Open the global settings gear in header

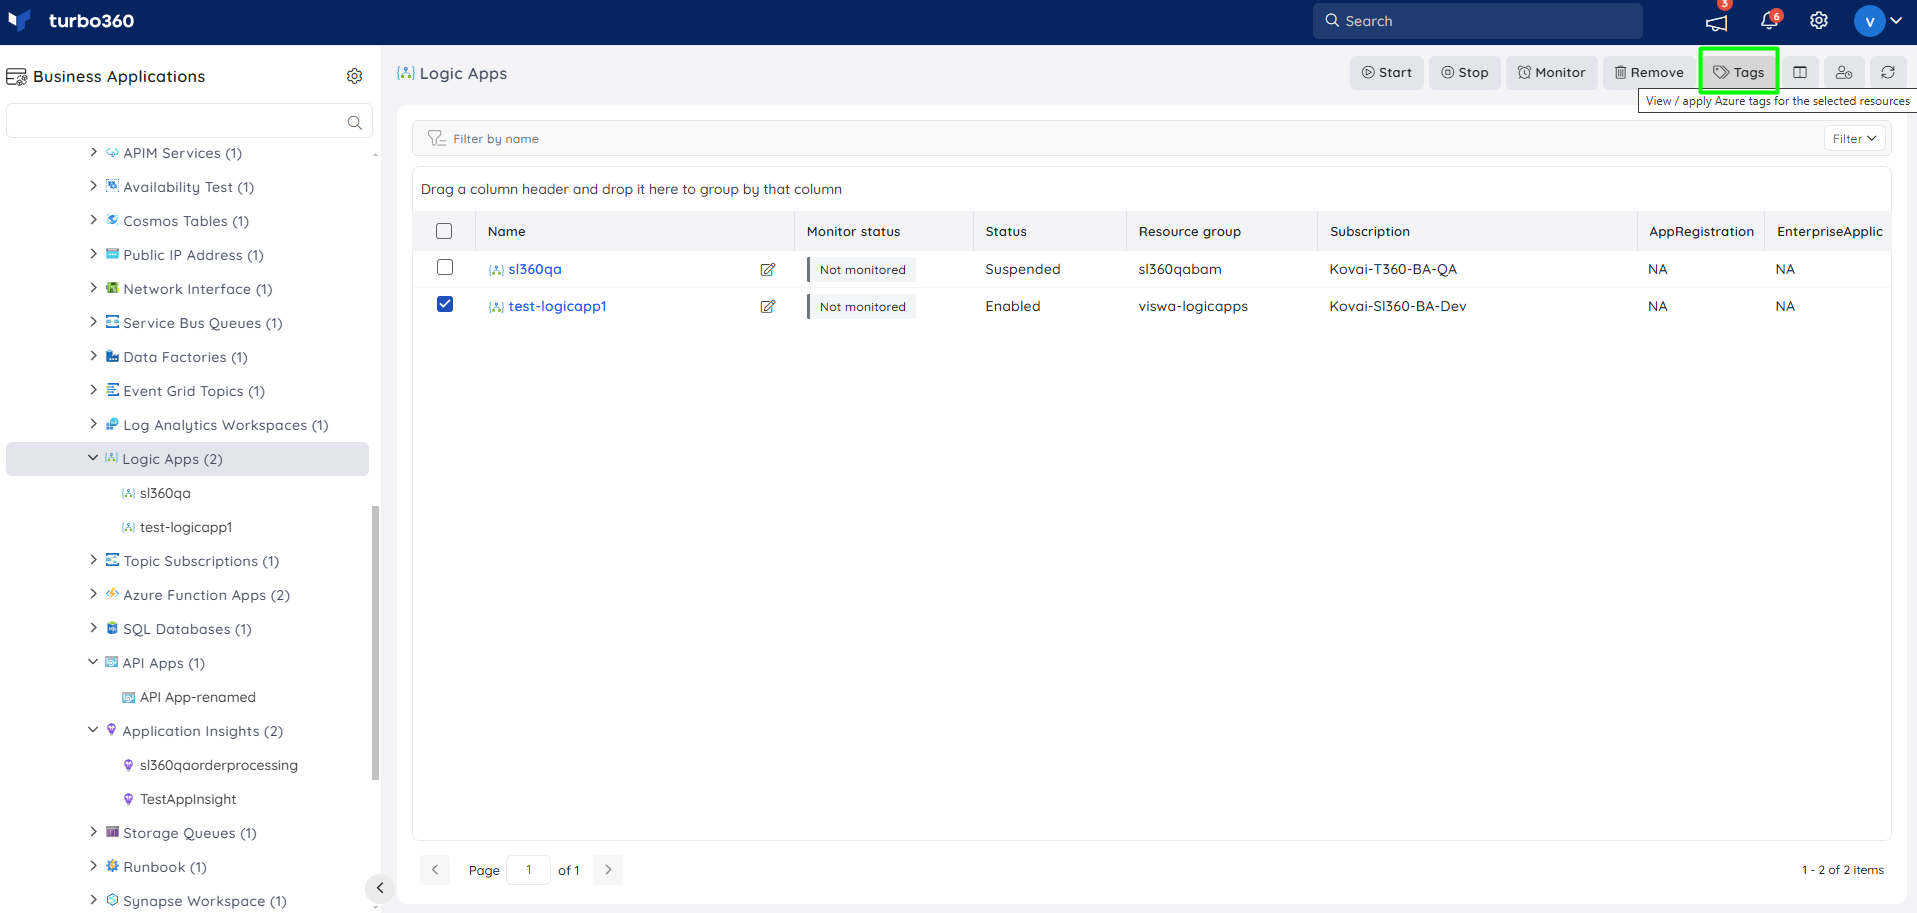(1819, 21)
